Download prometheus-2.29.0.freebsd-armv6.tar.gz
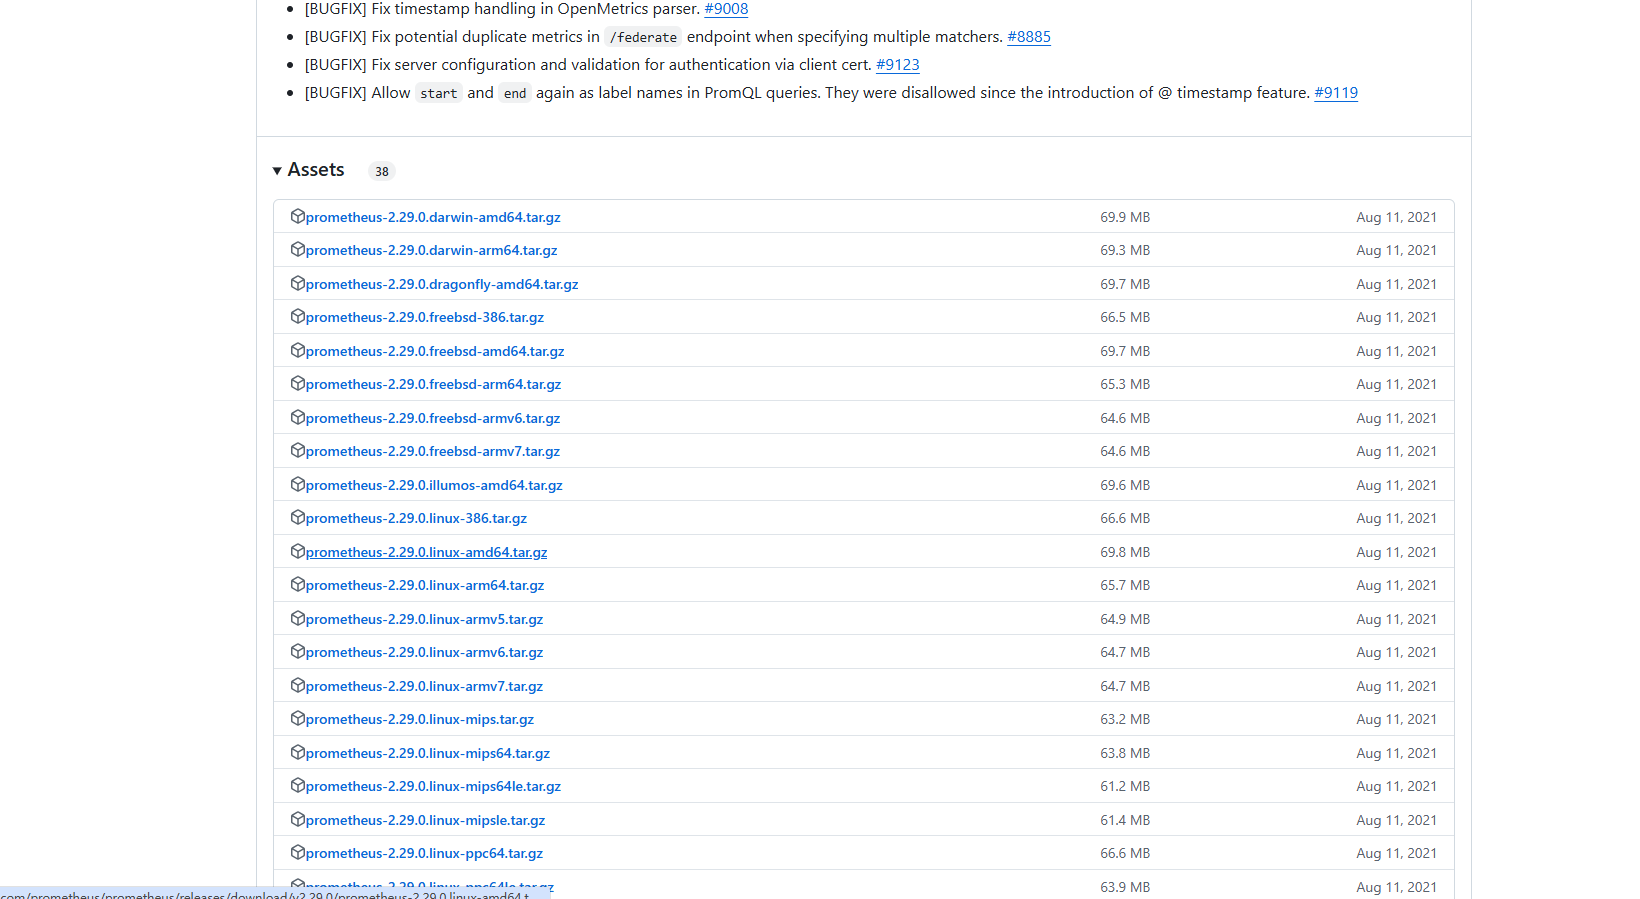The height and width of the screenshot is (899, 1640). click(x=433, y=418)
